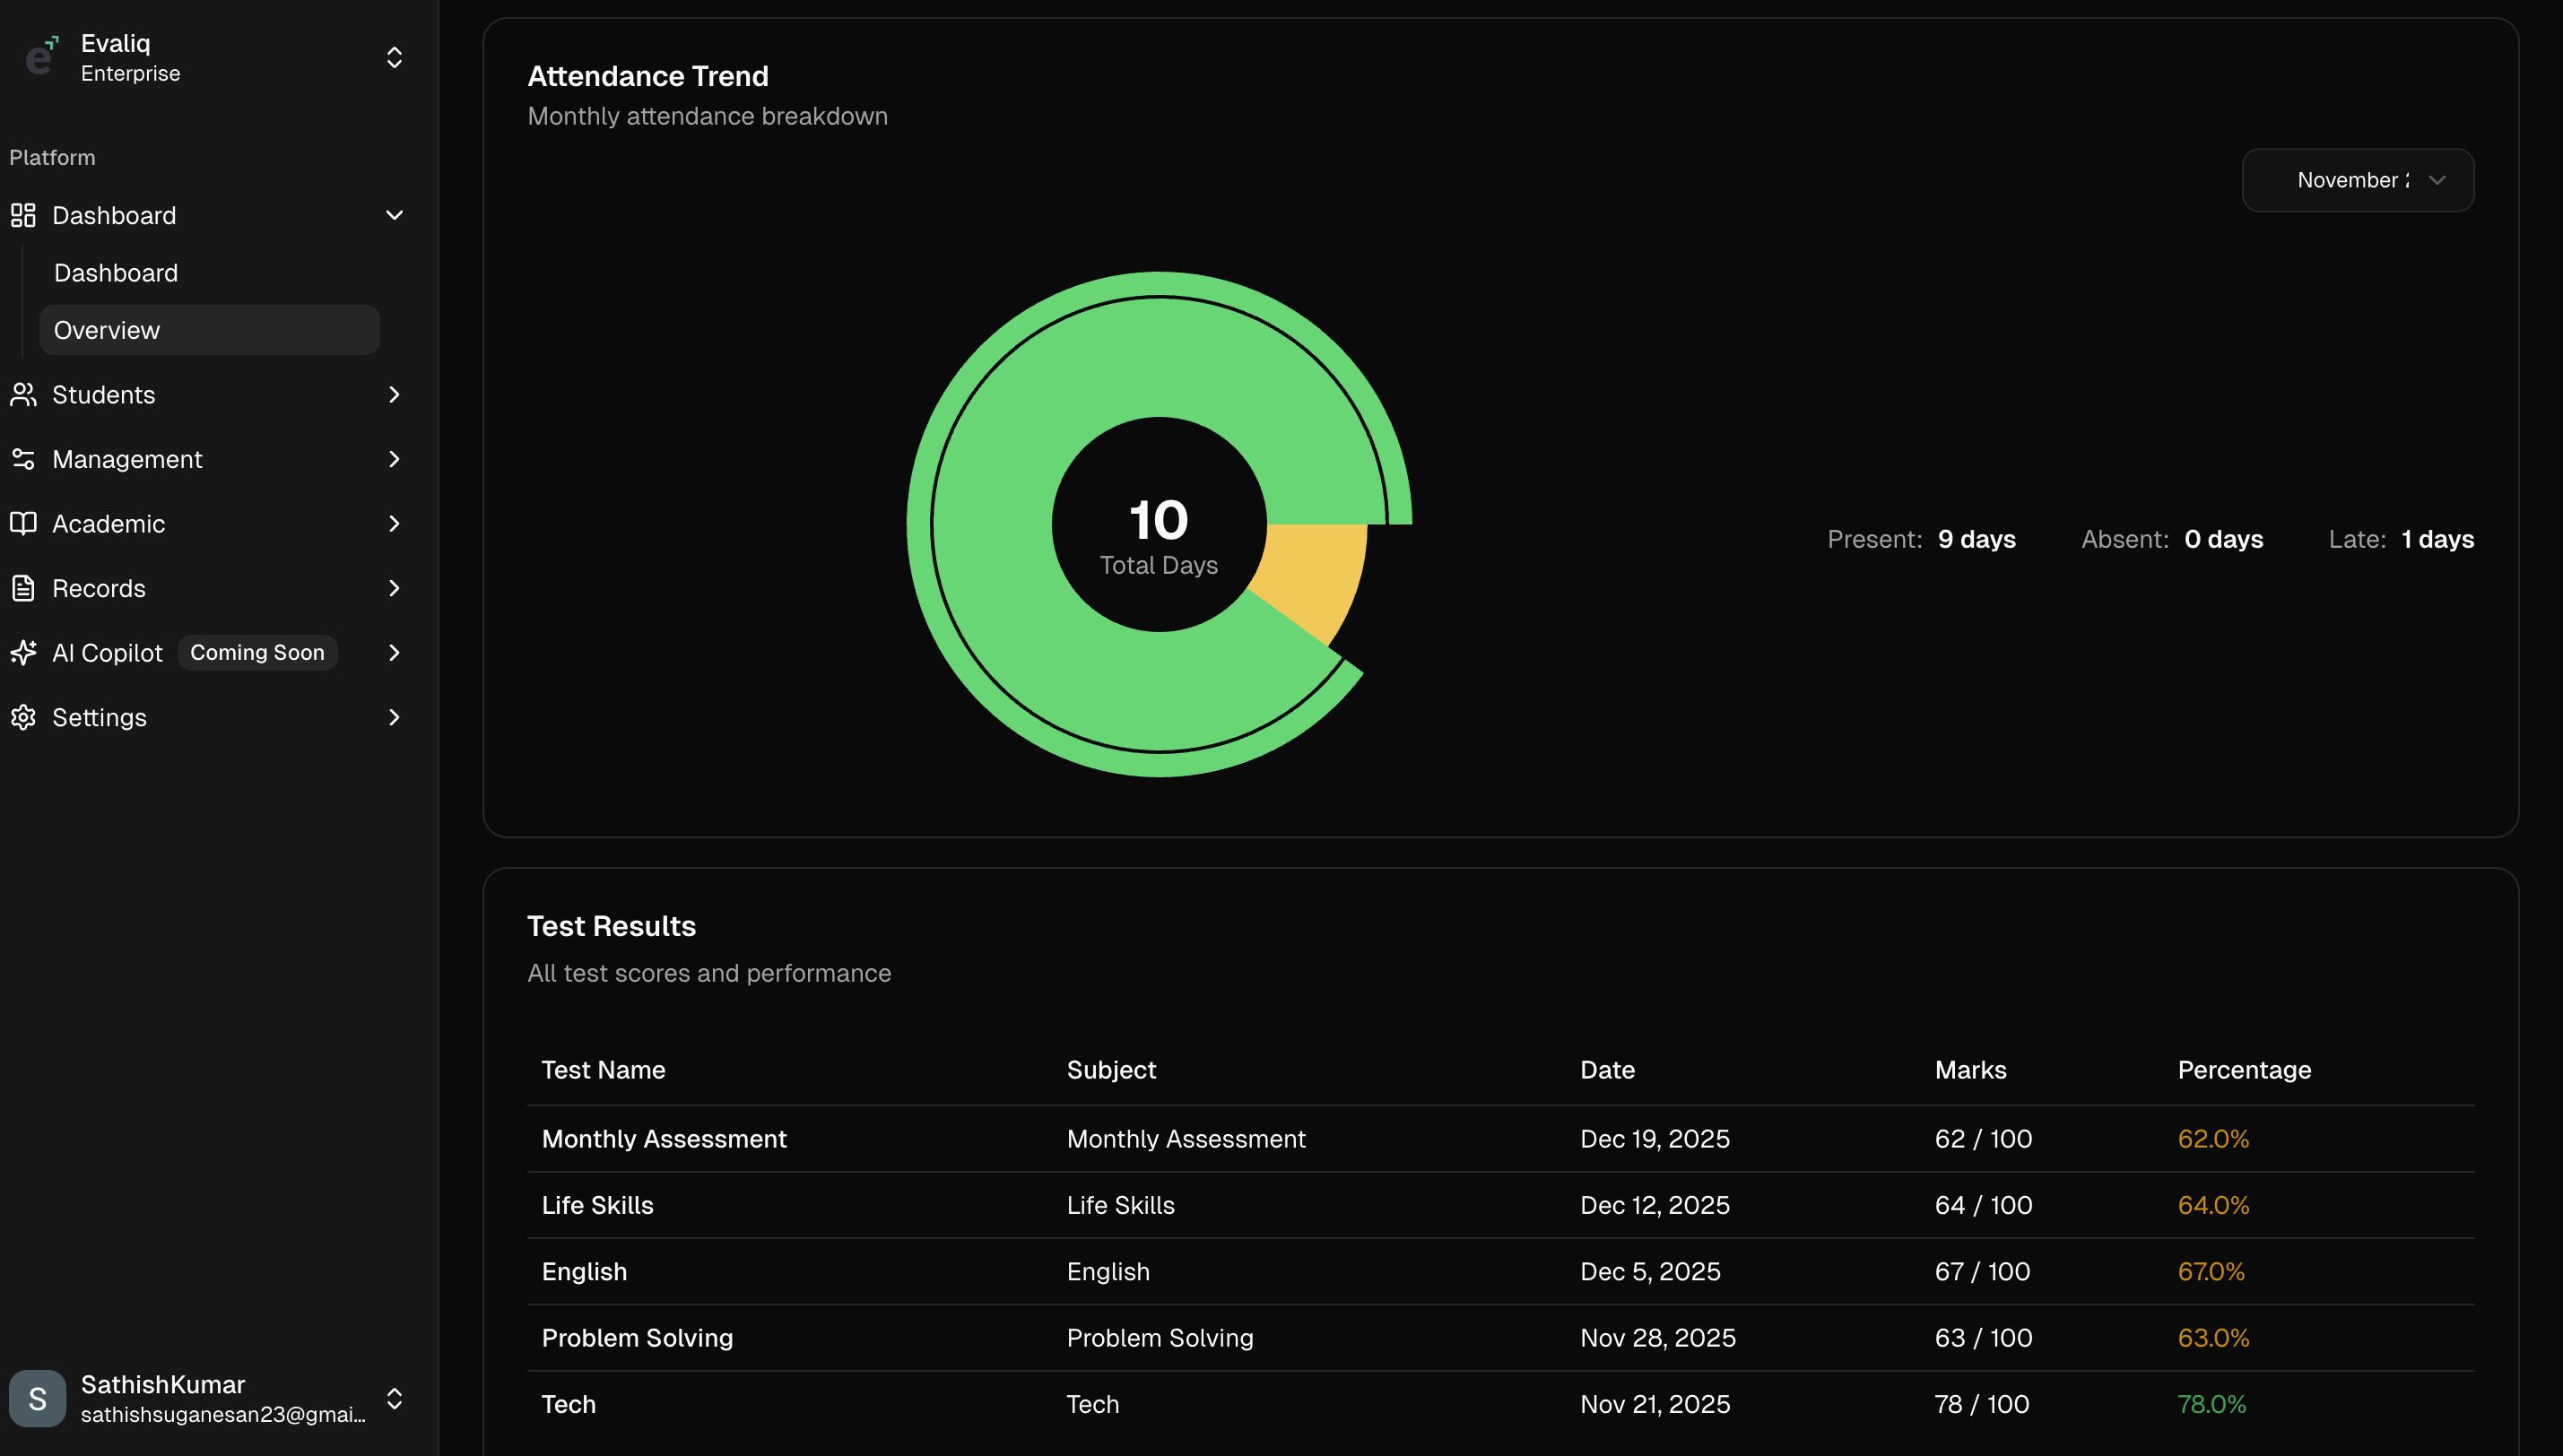Open the November month dropdown
The height and width of the screenshot is (1456, 2563).
click(x=2357, y=180)
